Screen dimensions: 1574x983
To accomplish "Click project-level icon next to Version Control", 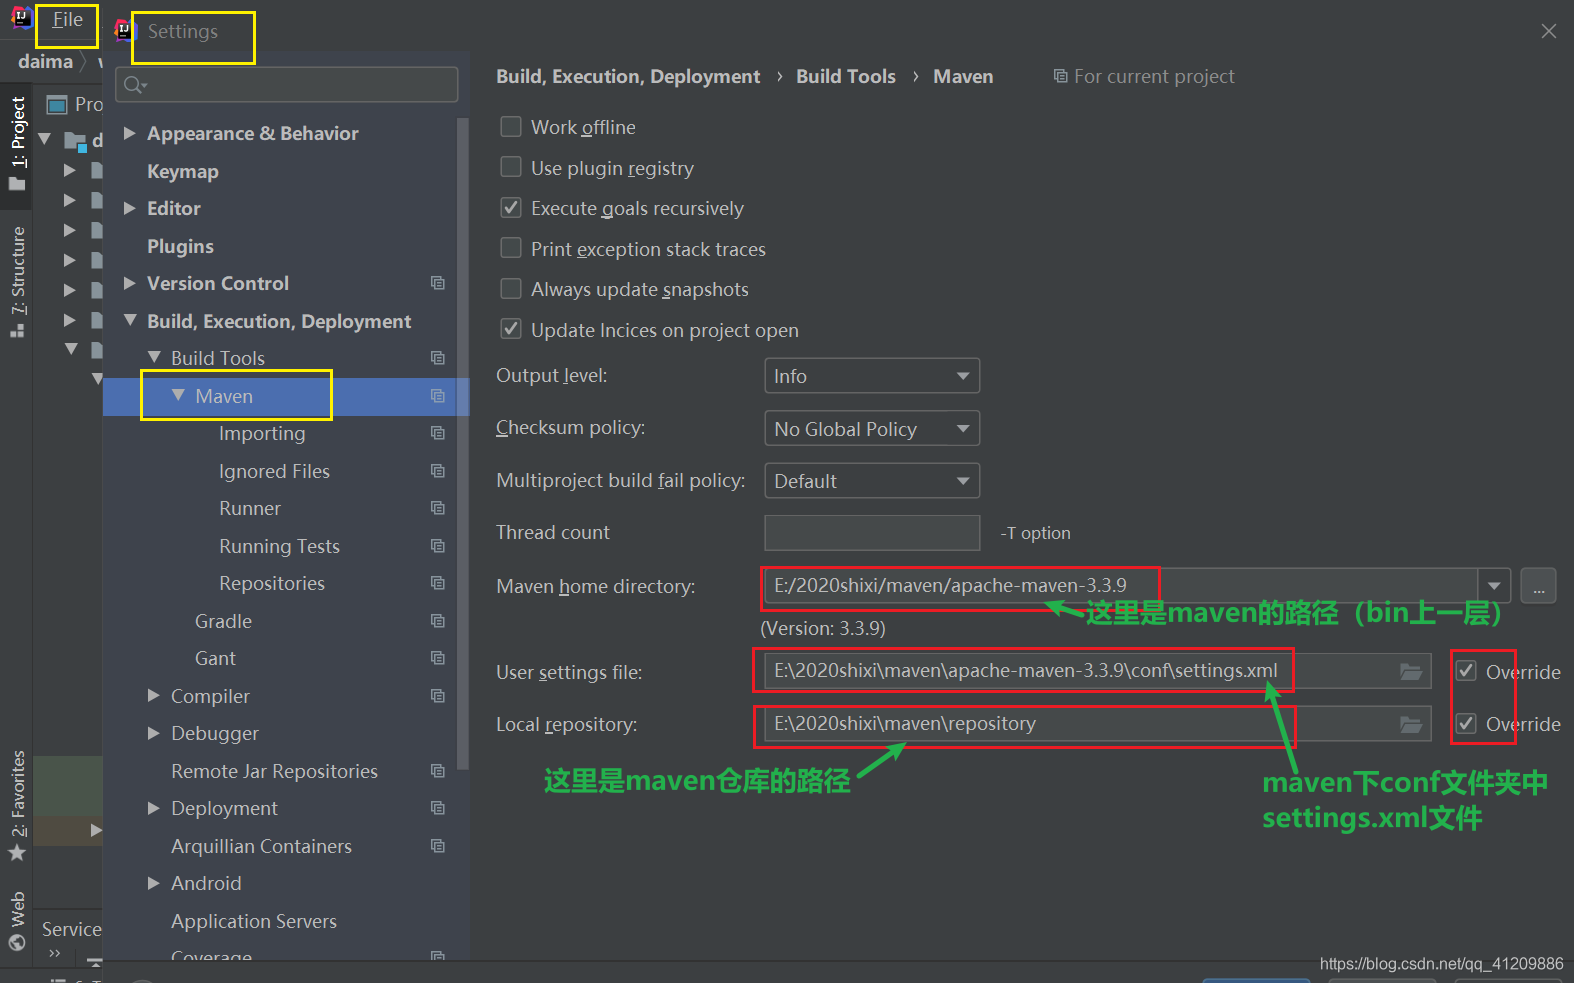I will (438, 283).
